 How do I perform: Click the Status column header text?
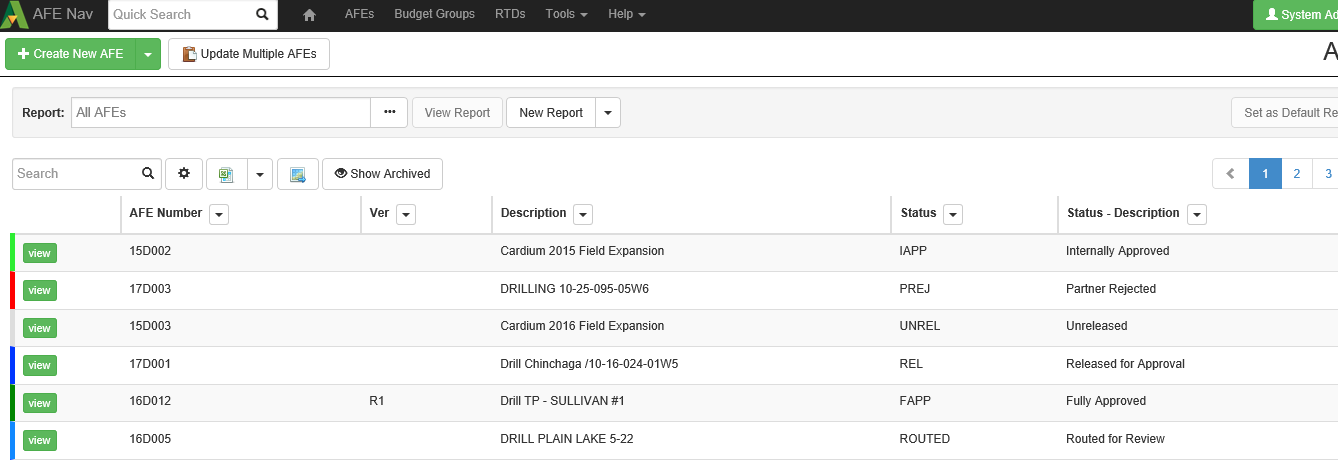pos(918,213)
